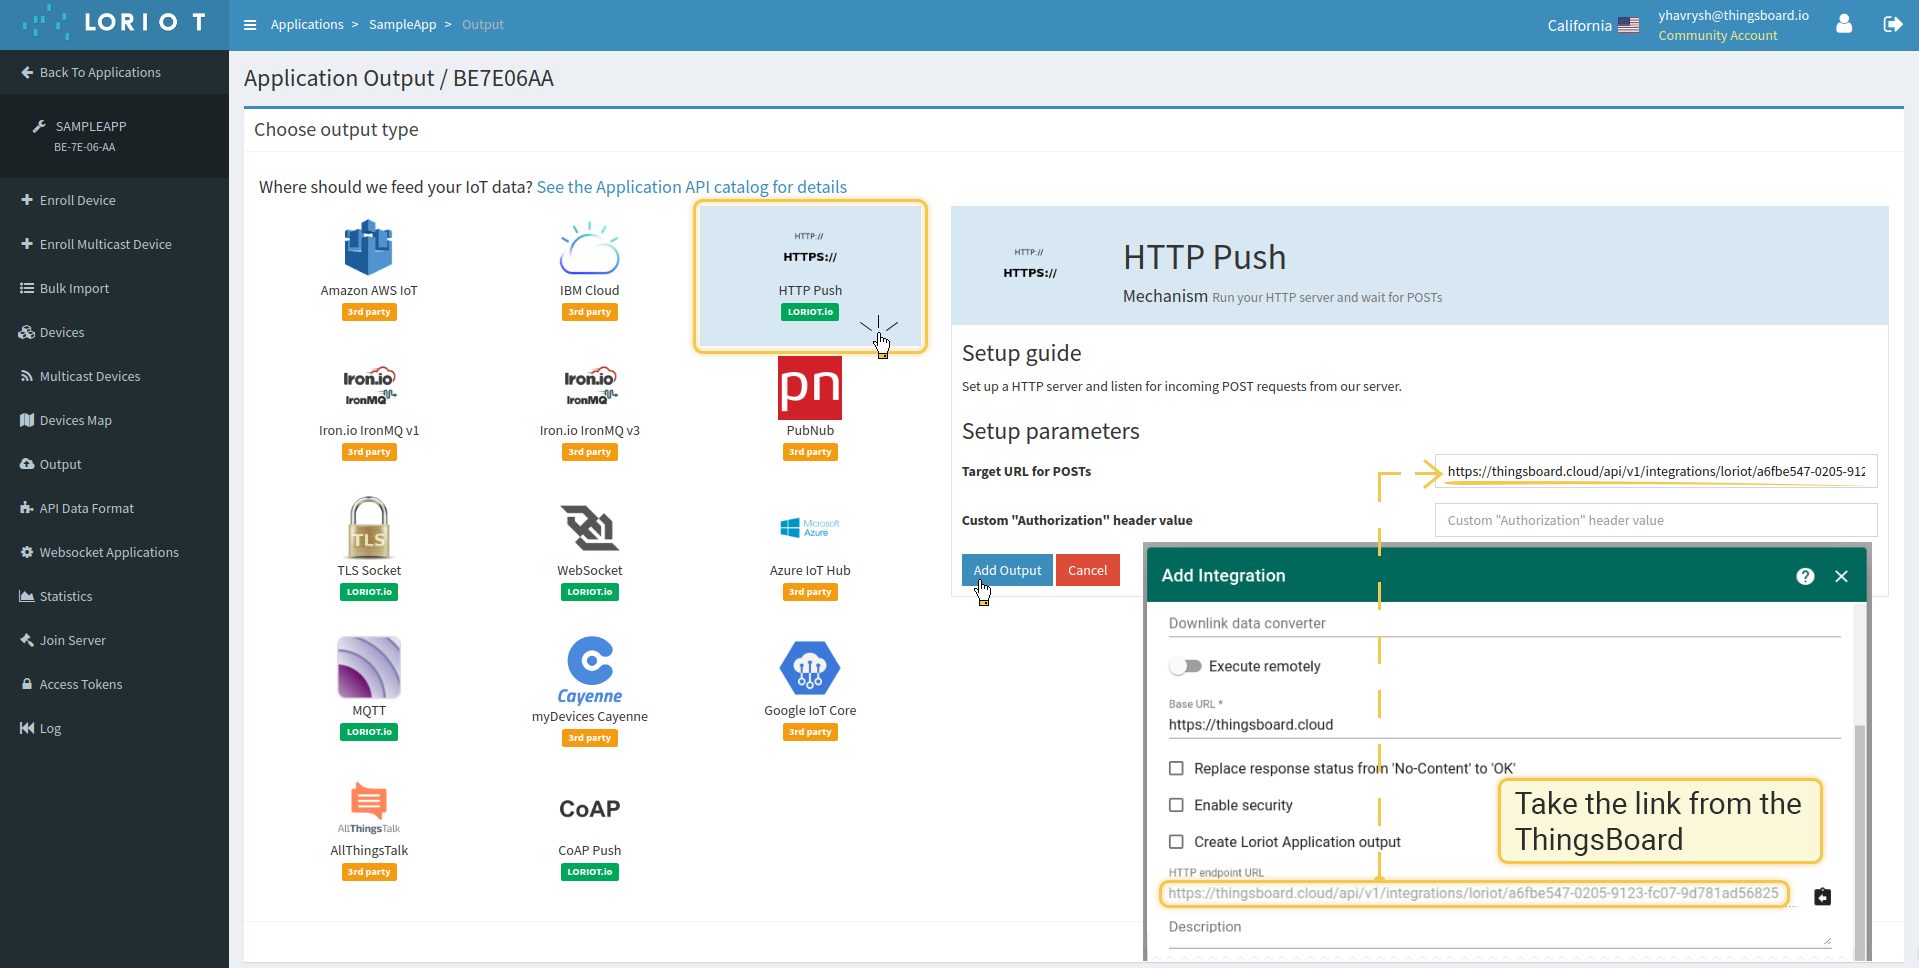This screenshot has width=1919, height=968.
Task: Choose the myDevices Cayenne output icon
Action: [x=589, y=670]
